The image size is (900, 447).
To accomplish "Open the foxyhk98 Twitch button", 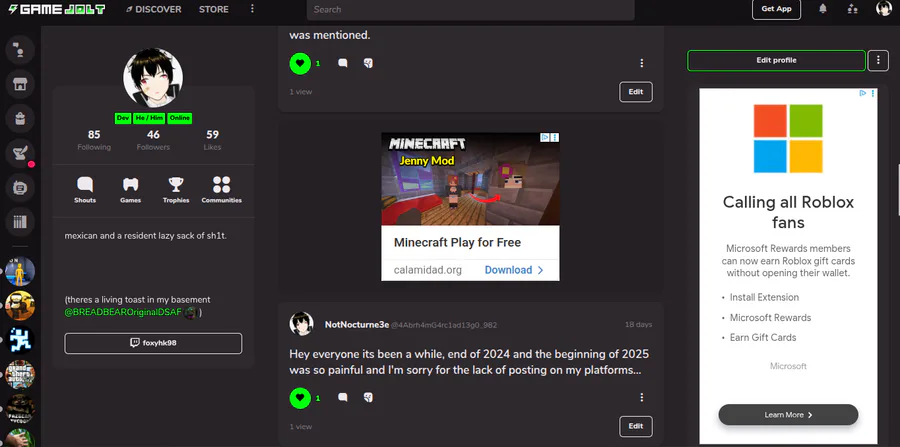I will 153,343.
